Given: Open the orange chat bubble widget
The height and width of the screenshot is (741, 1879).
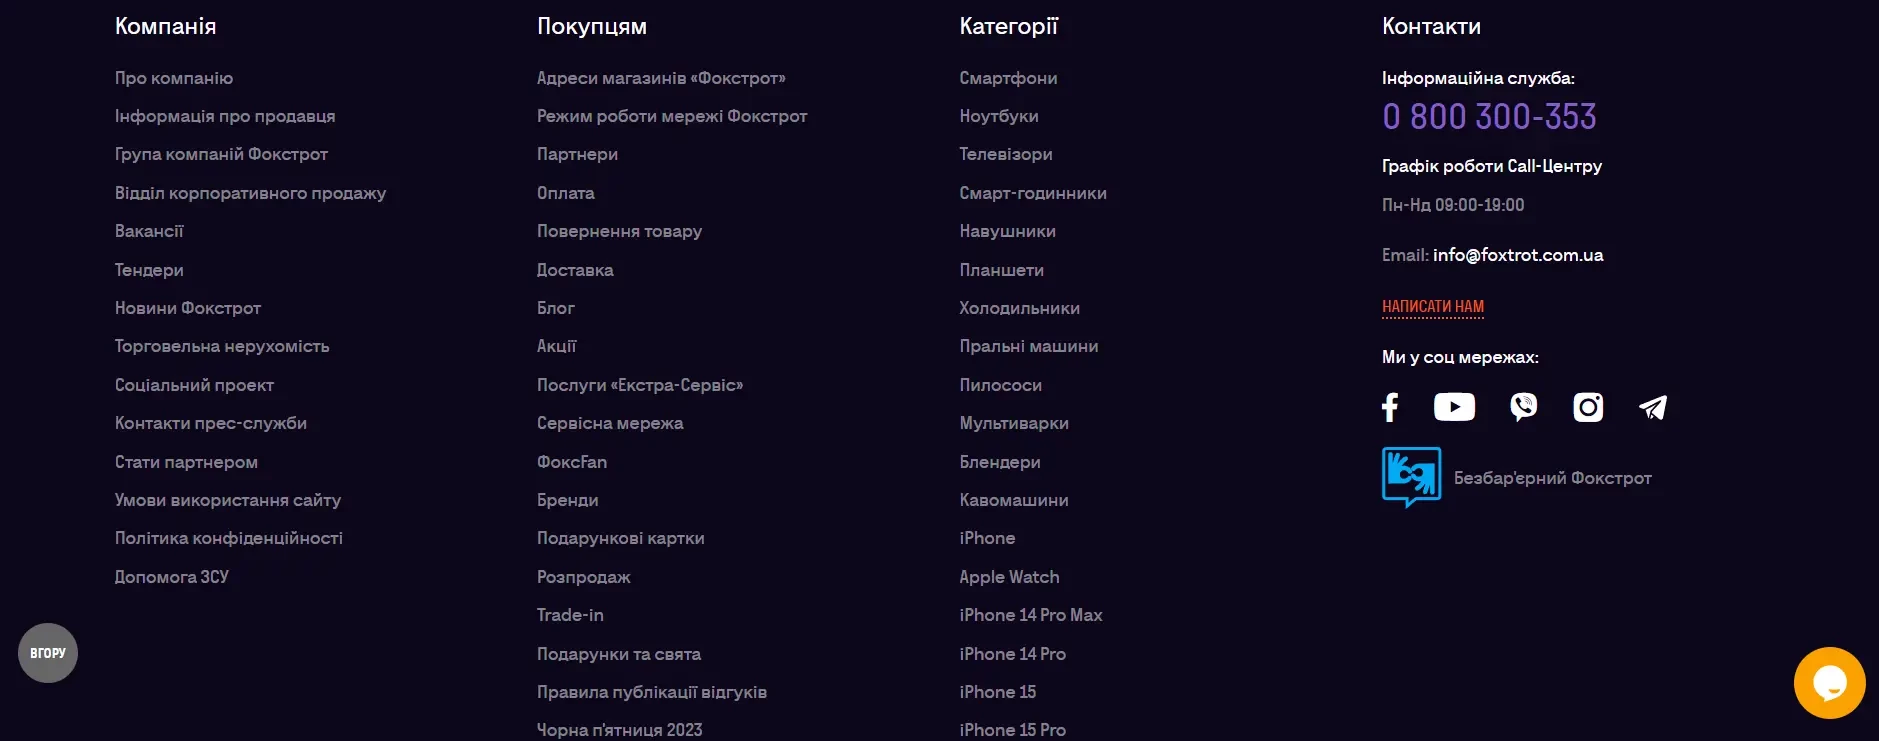Looking at the screenshot, I should point(1829,683).
